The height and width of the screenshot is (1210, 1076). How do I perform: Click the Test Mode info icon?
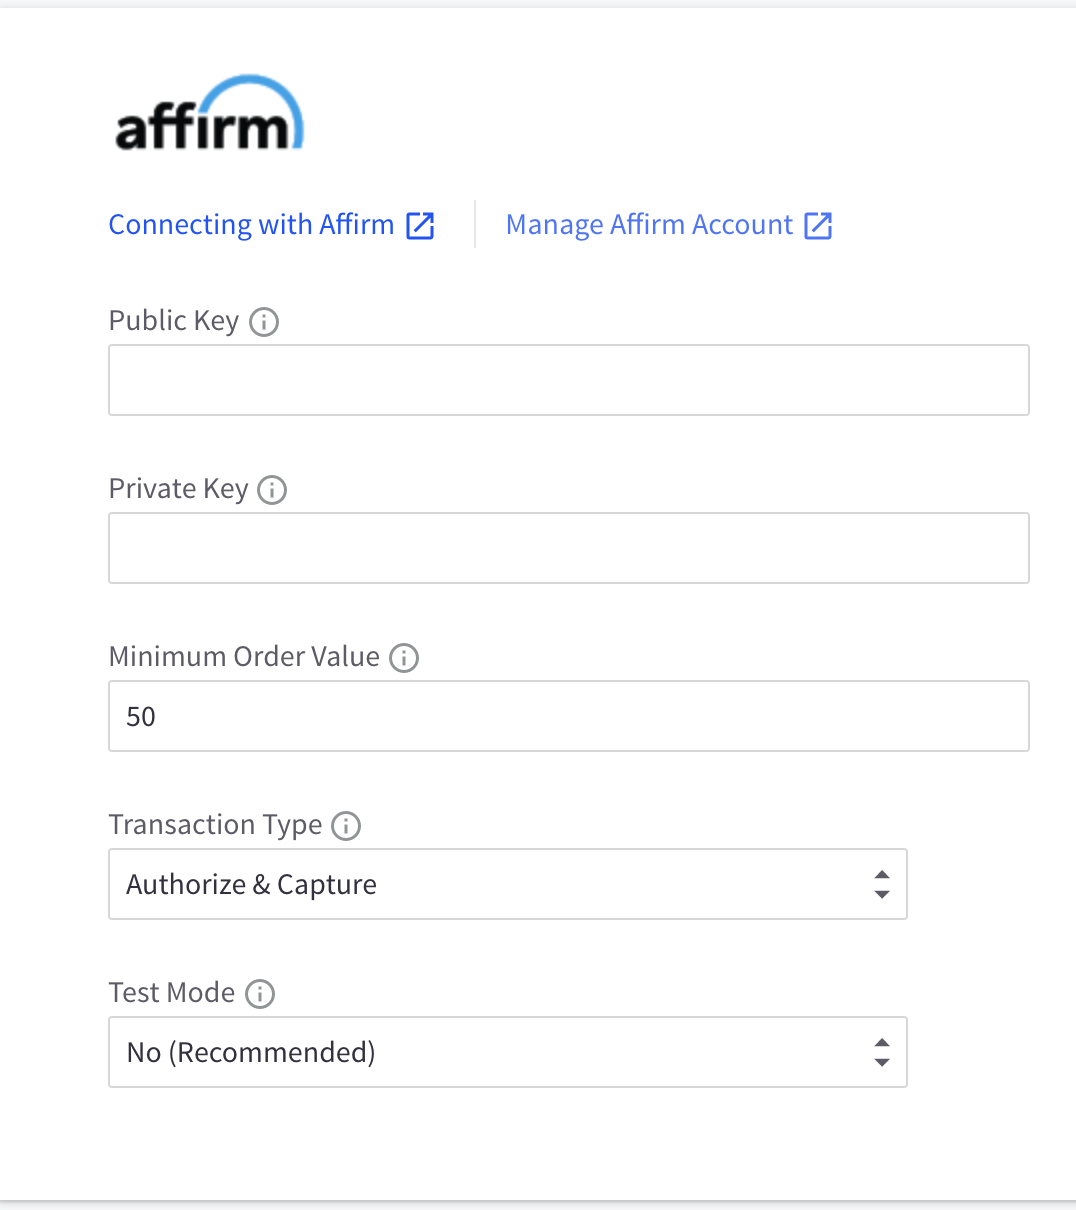pyautogui.click(x=259, y=993)
